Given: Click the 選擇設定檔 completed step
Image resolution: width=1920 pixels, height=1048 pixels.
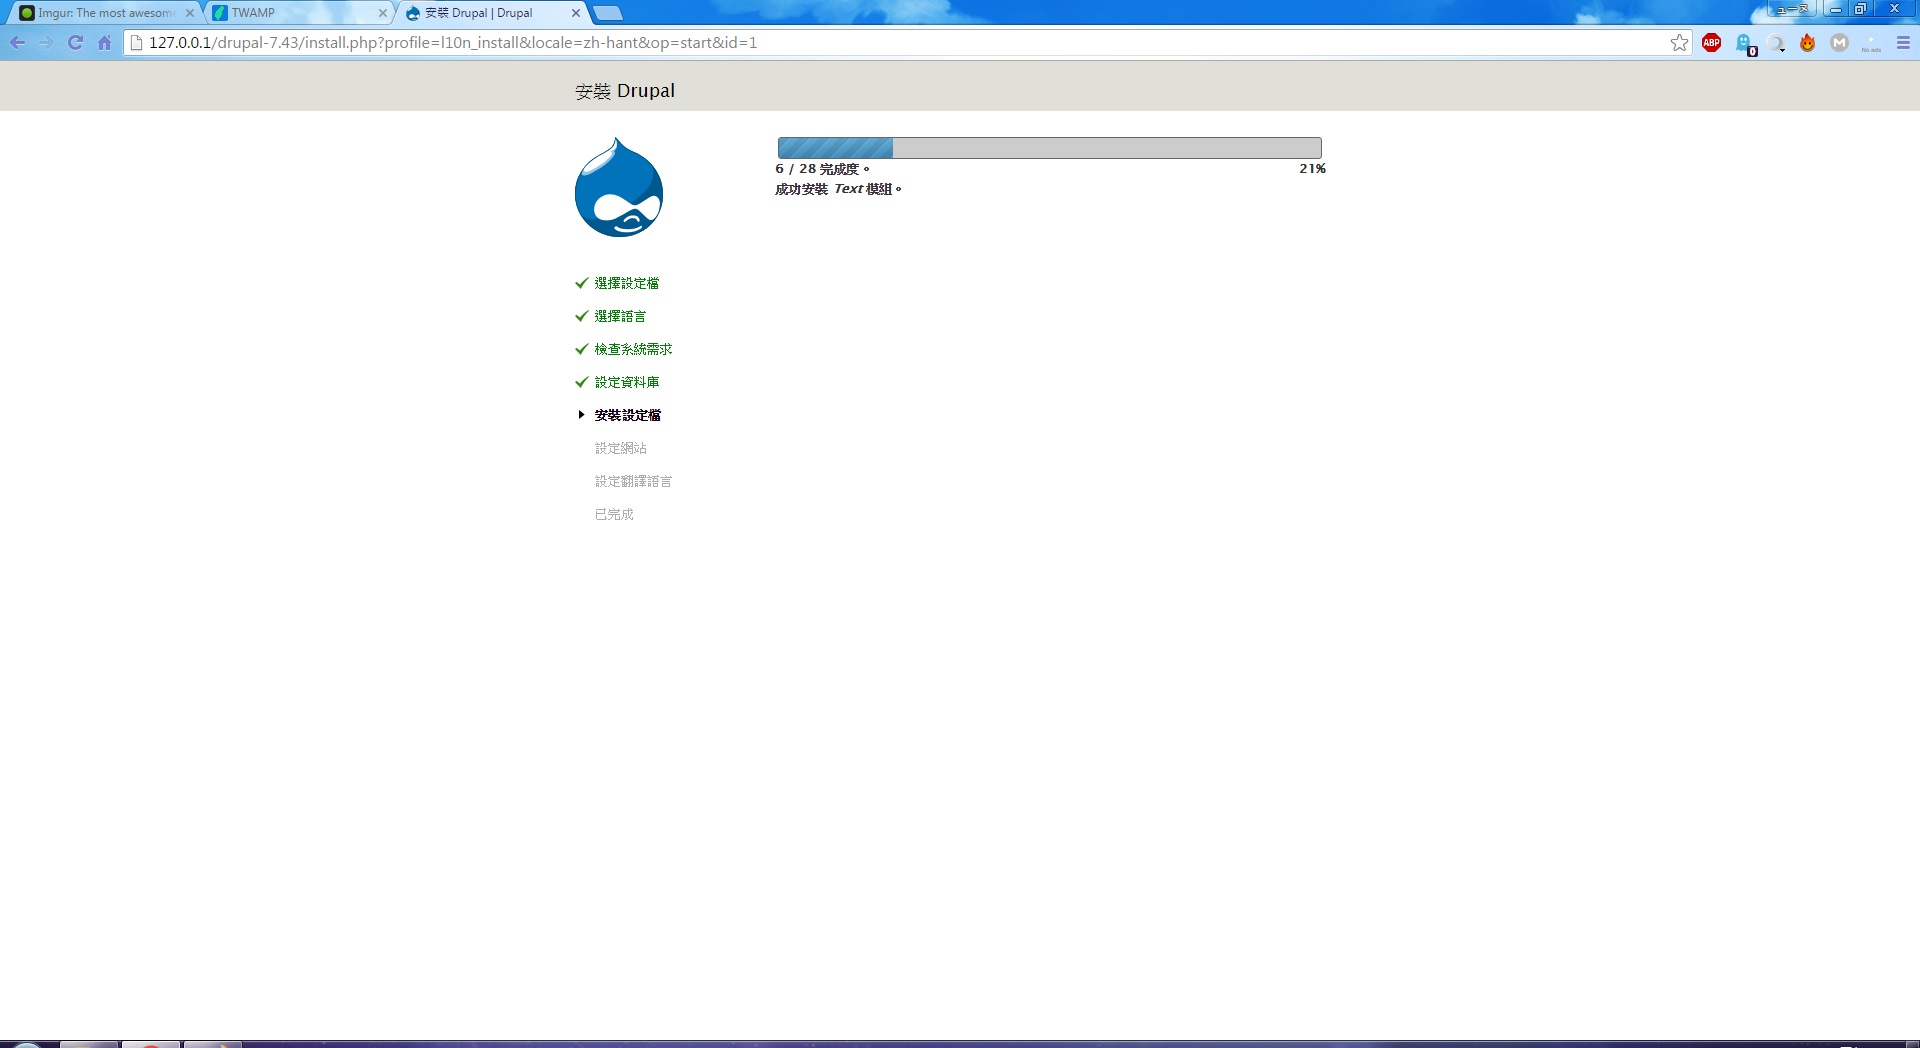Looking at the screenshot, I should pos(626,283).
